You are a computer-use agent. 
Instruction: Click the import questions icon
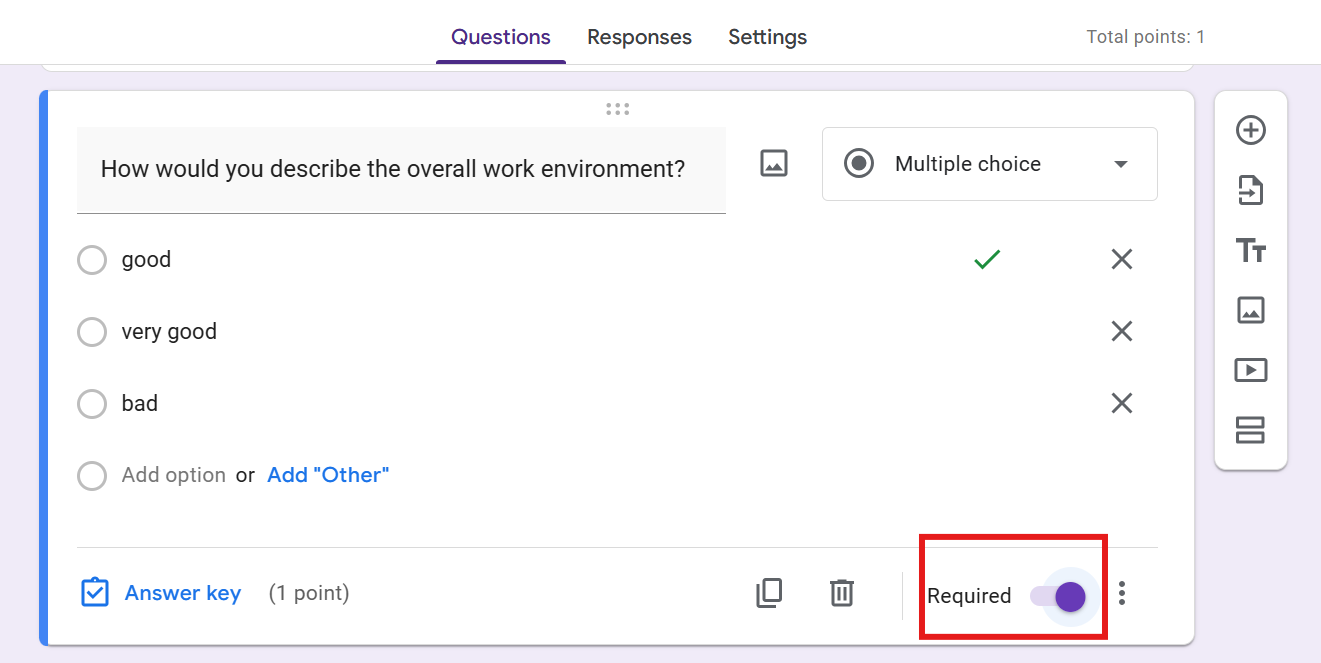(x=1251, y=190)
